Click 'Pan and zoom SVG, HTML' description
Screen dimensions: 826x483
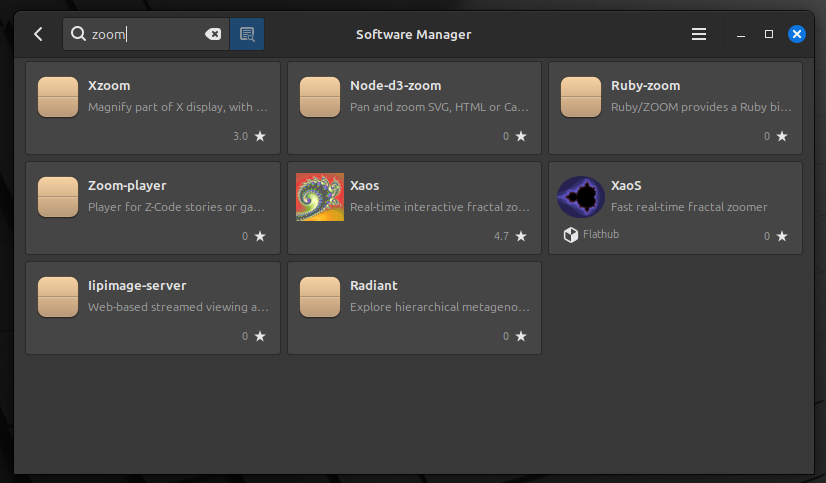[439, 107]
